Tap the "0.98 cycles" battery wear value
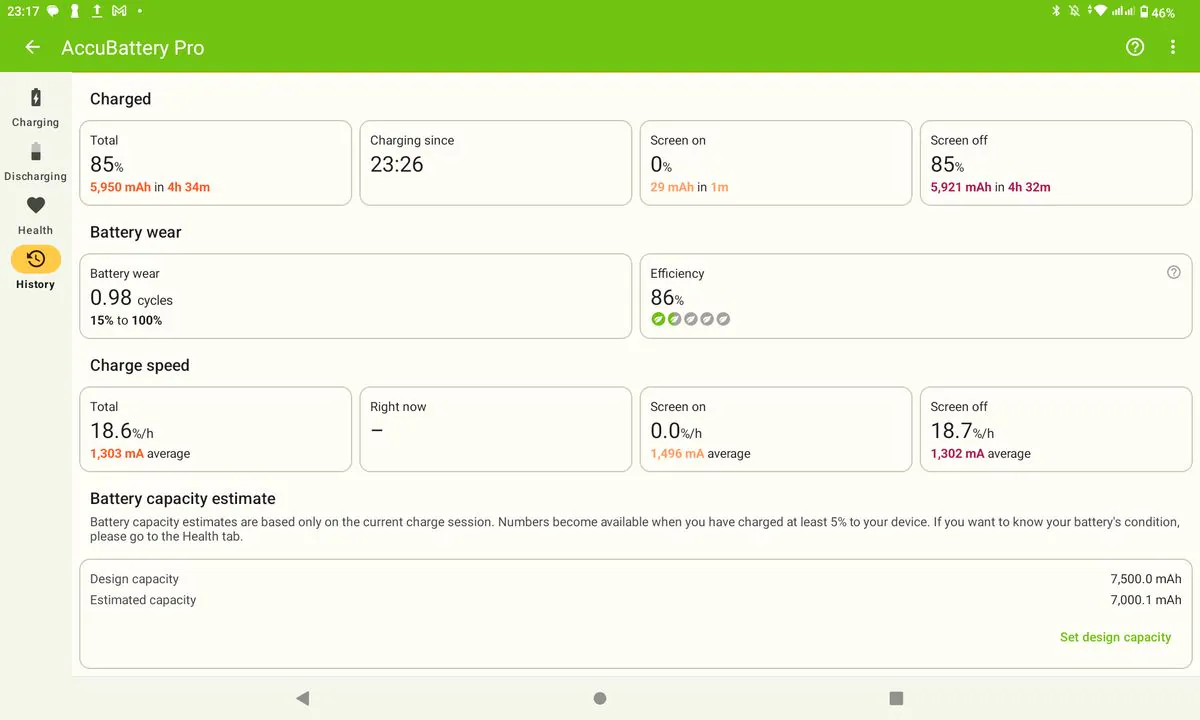 pos(131,298)
